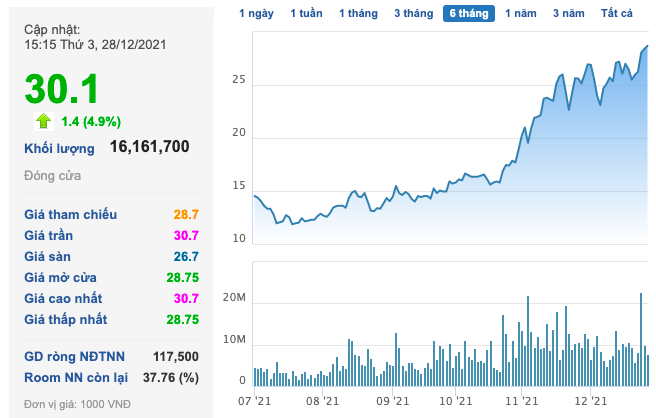Click the price line peak at chart's right end
The height and width of the screenshot is (418, 656).
(647, 46)
